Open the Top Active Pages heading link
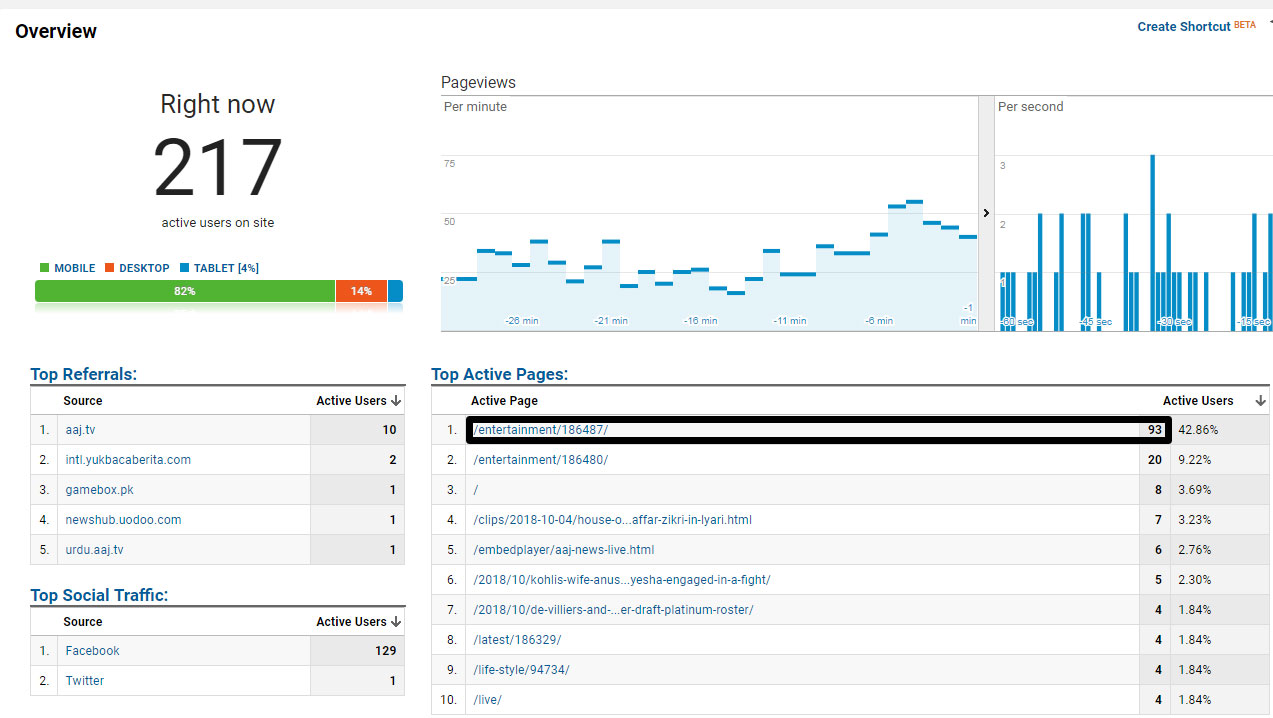Image resolution: width=1273 pixels, height=718 pixels. (x=499, y=375)
